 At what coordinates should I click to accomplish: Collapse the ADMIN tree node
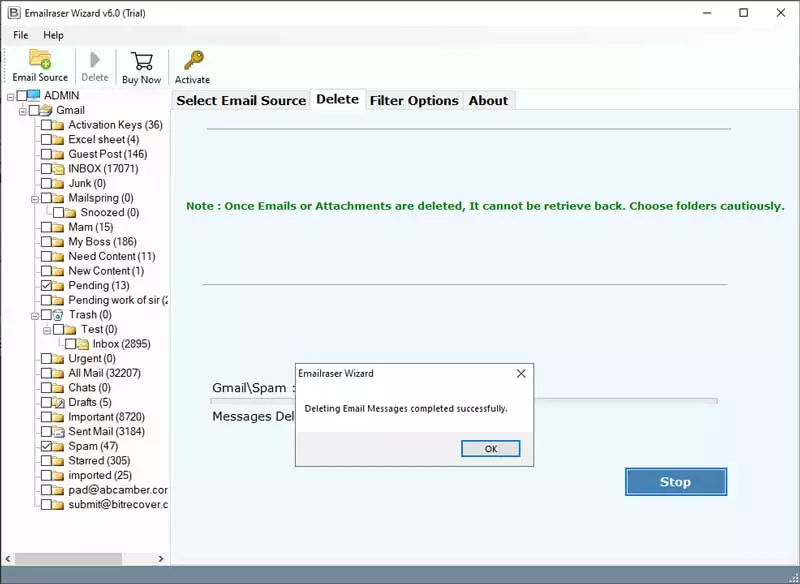[10, 96]
